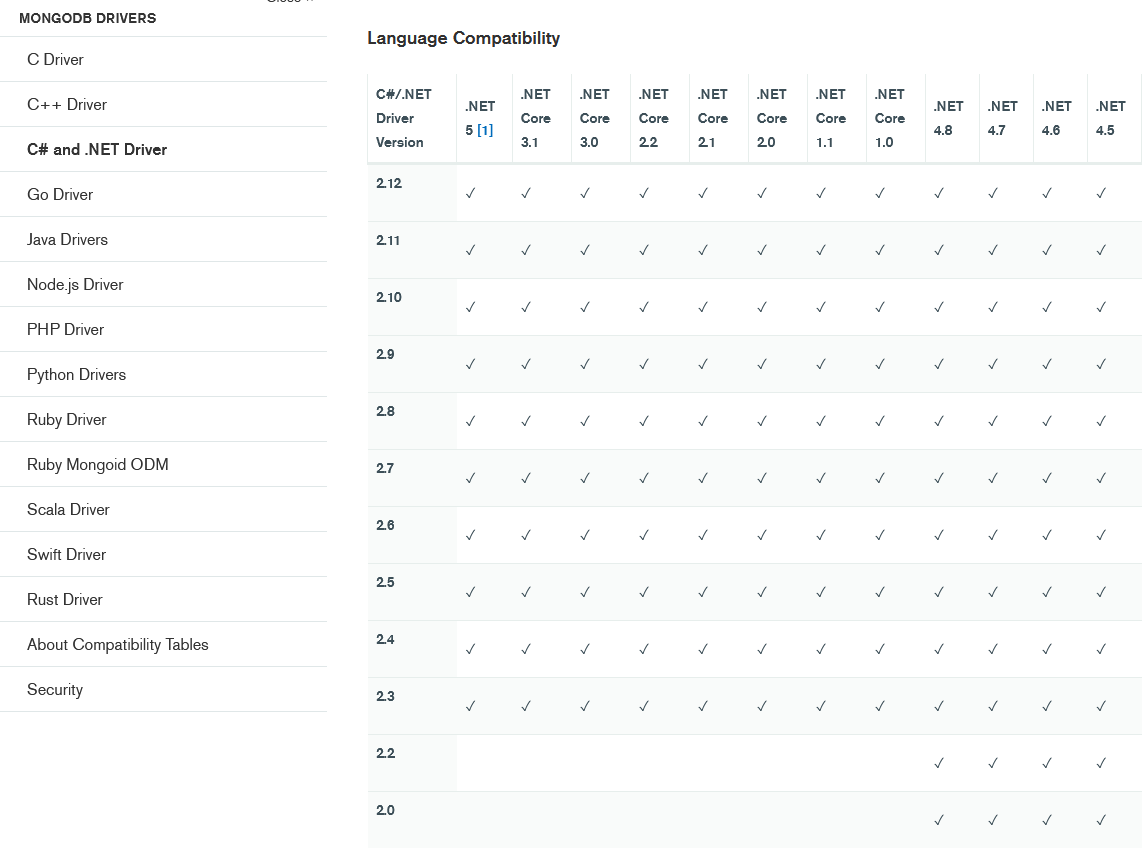Screen dimensions: 1148x848
Task: Open the Rust Driver page
Action: 64,599
